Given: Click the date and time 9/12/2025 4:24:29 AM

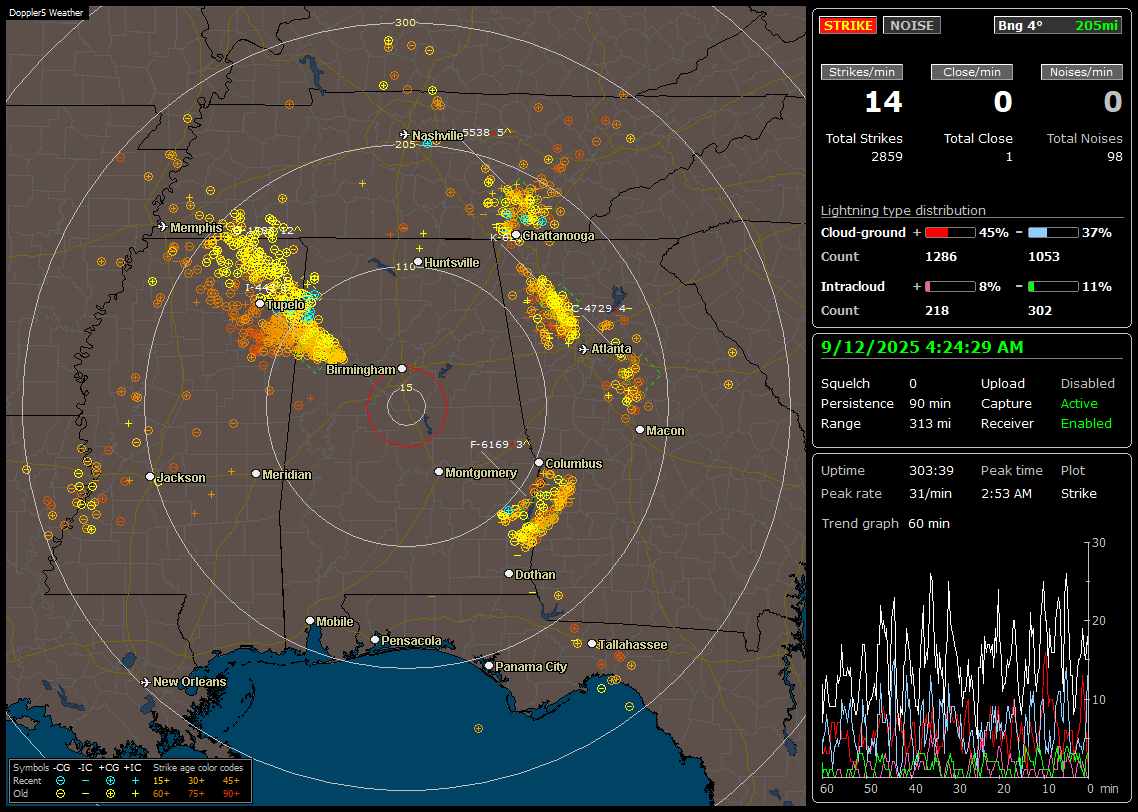Looking at the screenshot, I should coord(922,347).
